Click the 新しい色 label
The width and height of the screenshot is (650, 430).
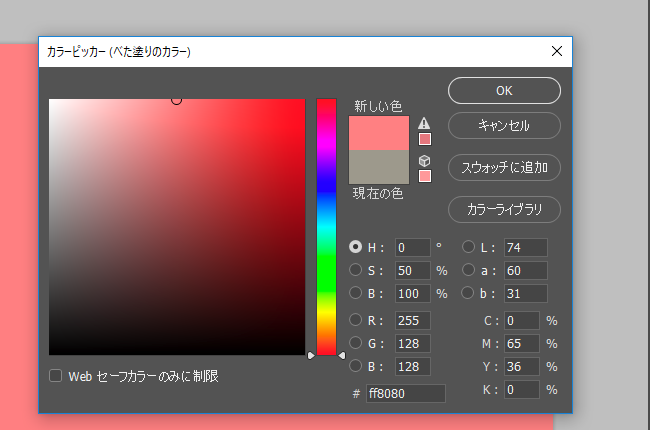point(378,107)
